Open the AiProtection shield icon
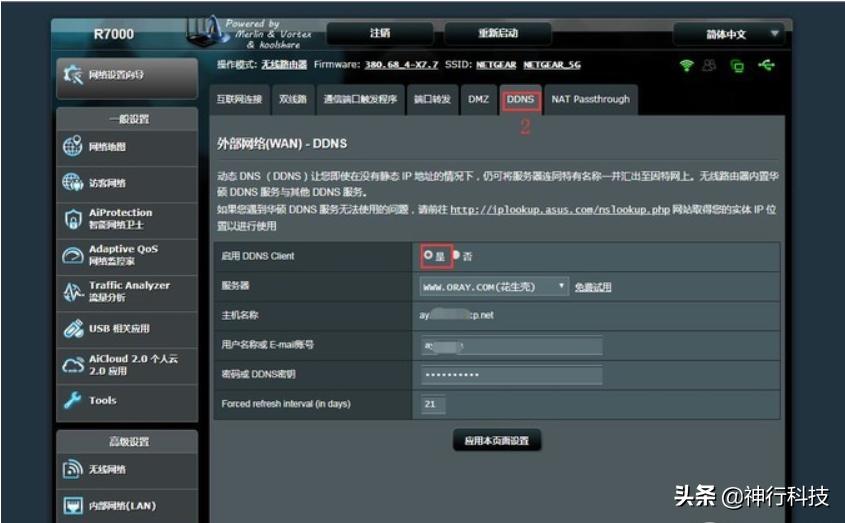The image size is (845, 523). pyautogui.click(x=73, y=218)
